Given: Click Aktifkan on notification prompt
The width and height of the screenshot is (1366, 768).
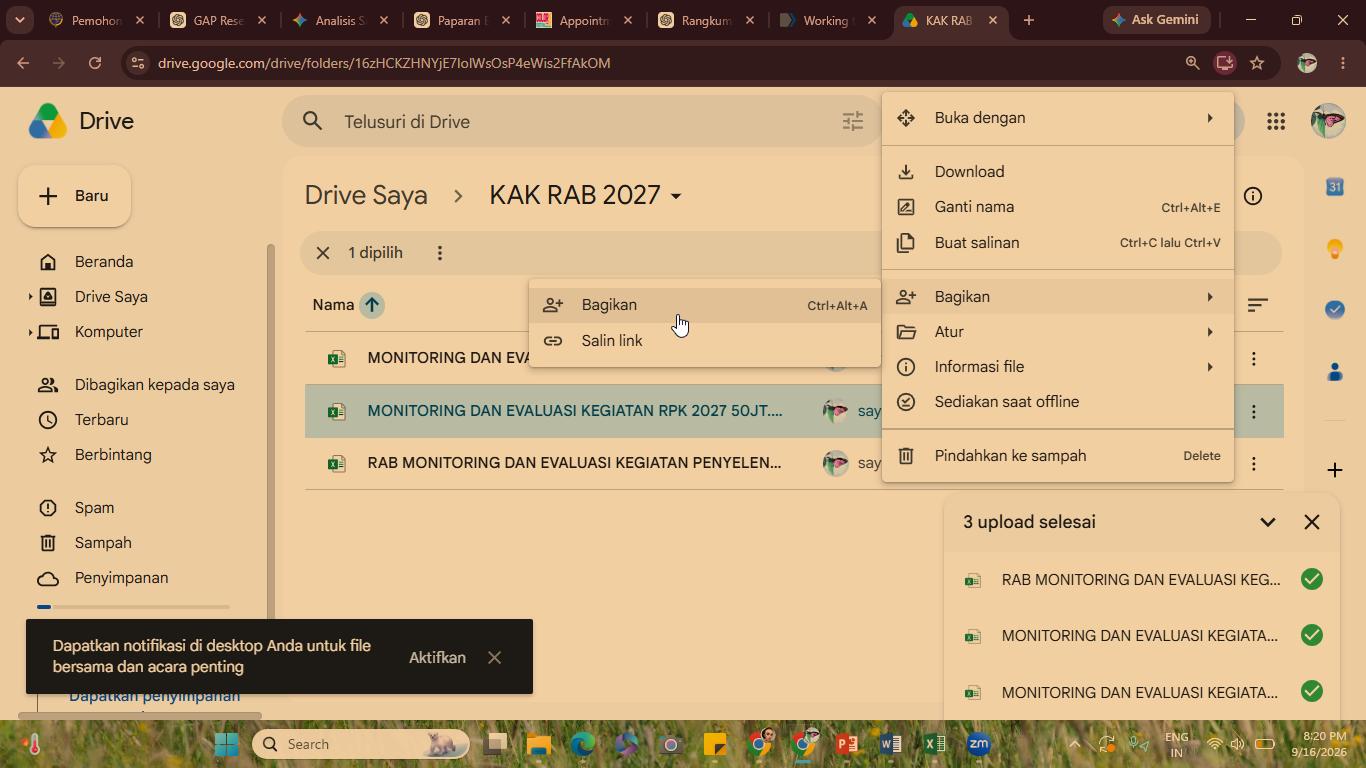Looking at the screenshot, I should coord(437,658).
